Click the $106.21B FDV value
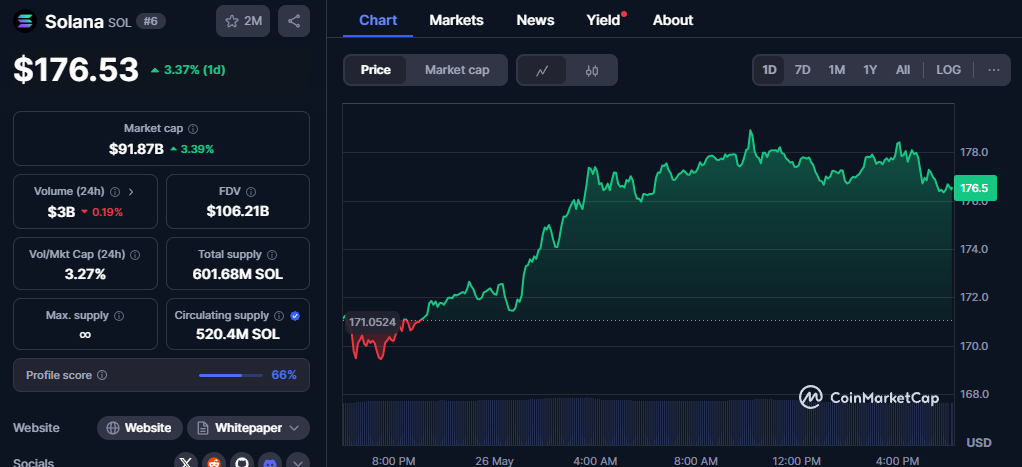The height and width of the screenshot is (467, 1022). (238, 211)
